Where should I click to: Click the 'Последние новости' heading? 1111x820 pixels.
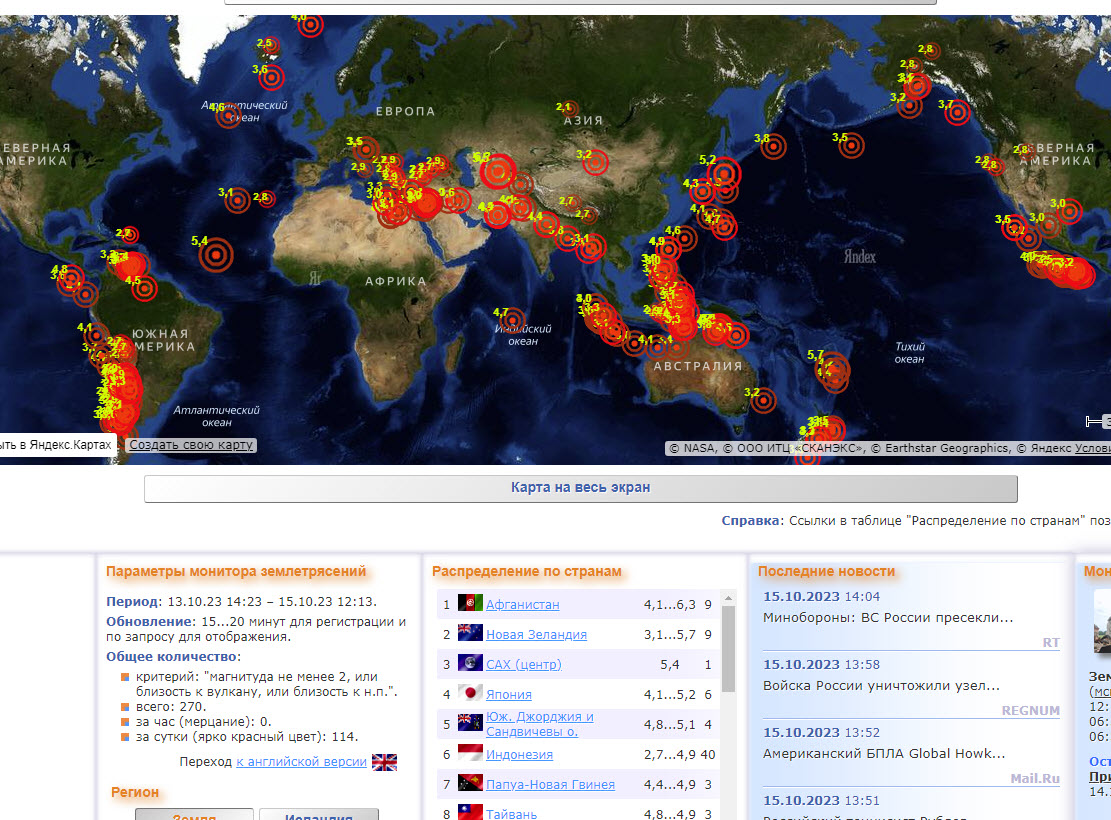coord(826,571)
